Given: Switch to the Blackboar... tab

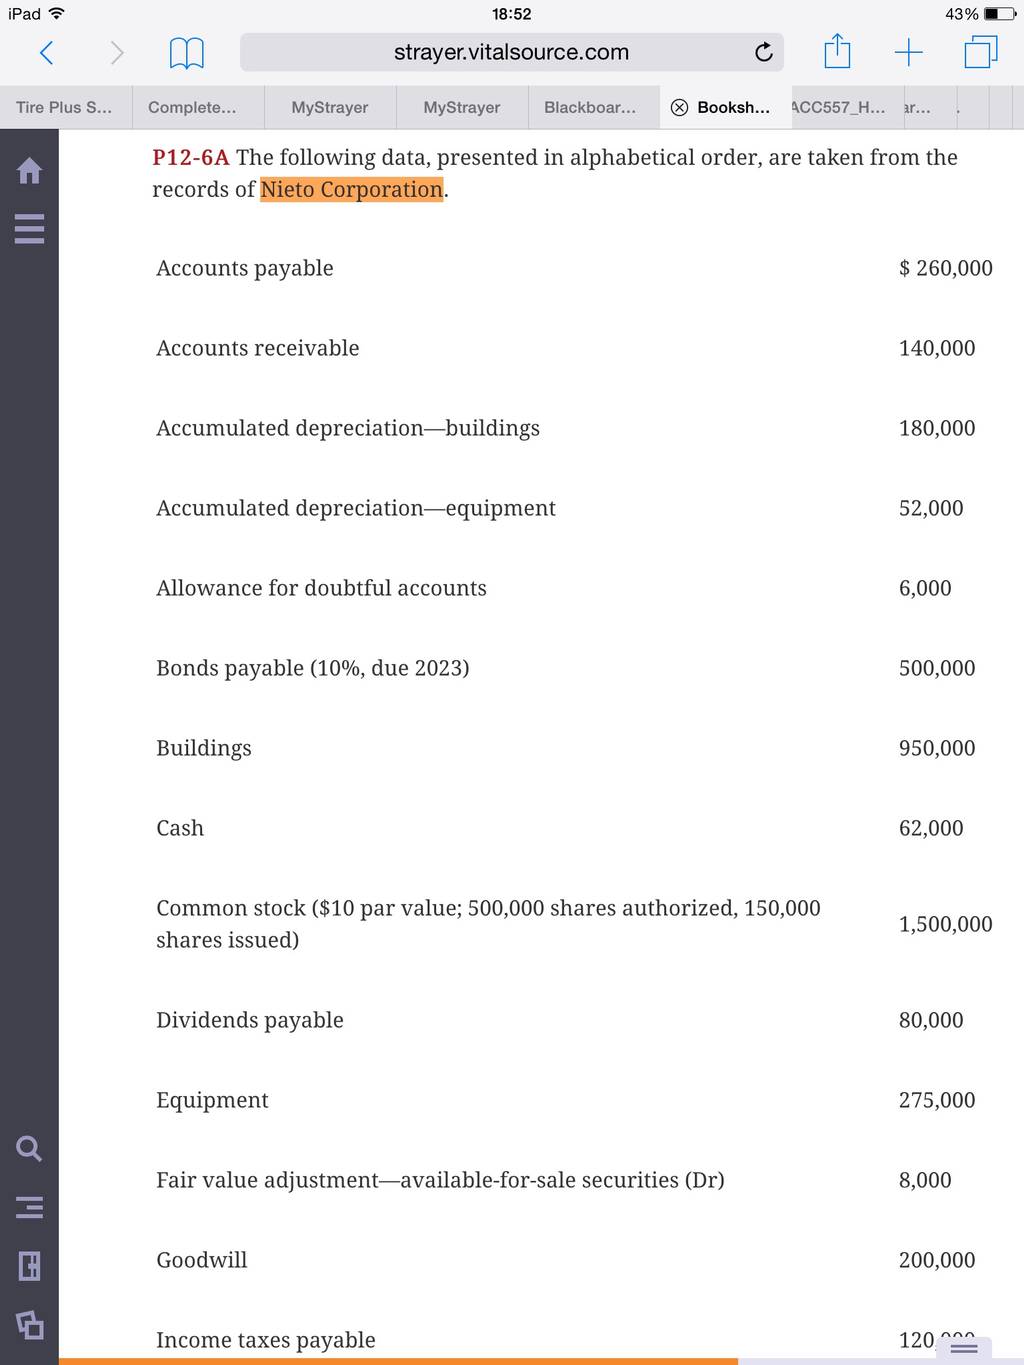Looking at the screenshot, I should (590, 107).
